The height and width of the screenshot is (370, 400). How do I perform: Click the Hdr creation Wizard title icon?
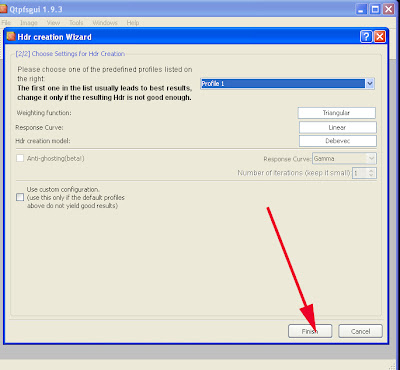pos(11,36)
